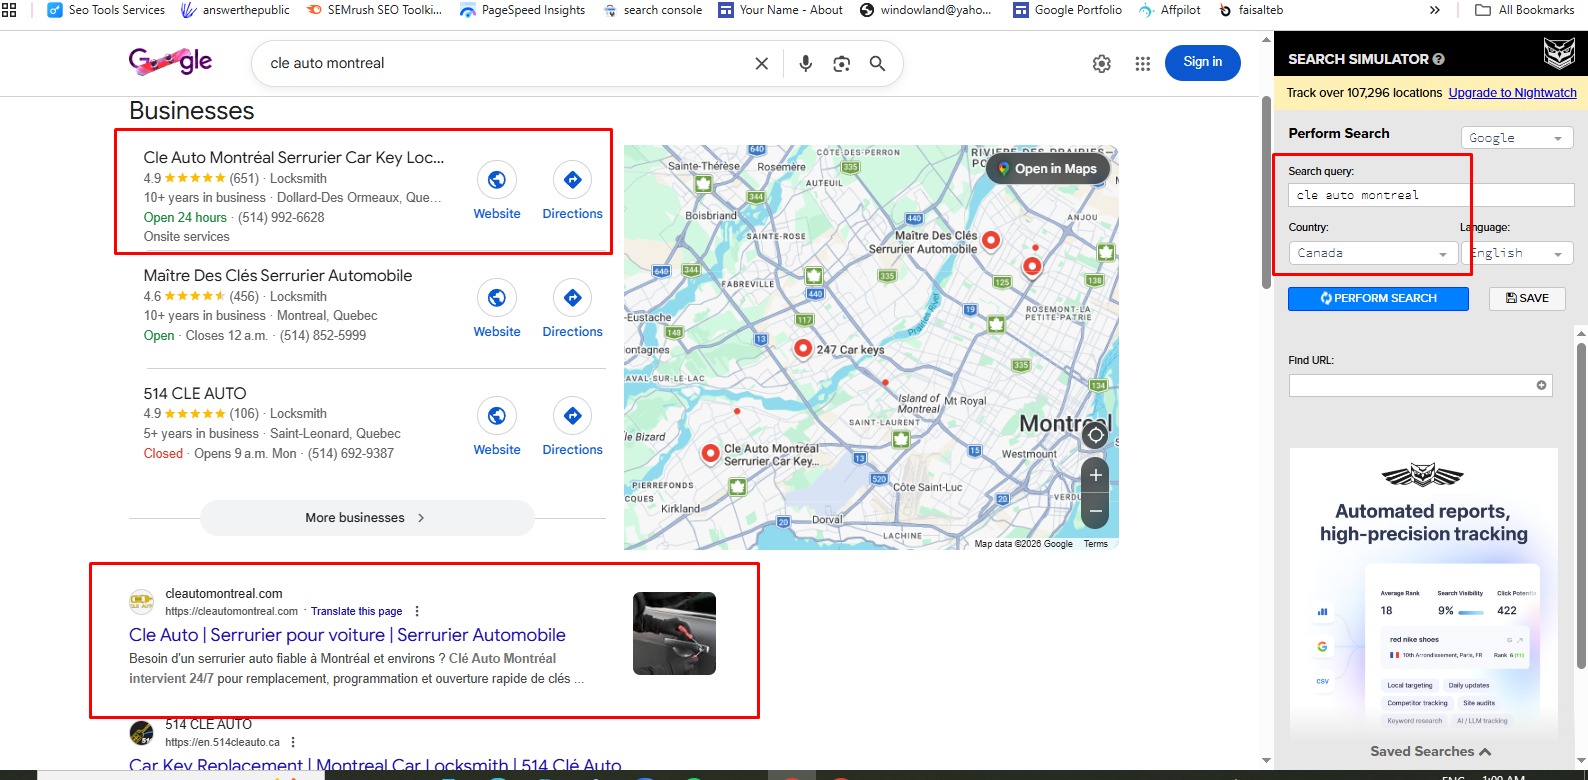
Task: Zoom out on the map
Action: tap(1096, 511)
